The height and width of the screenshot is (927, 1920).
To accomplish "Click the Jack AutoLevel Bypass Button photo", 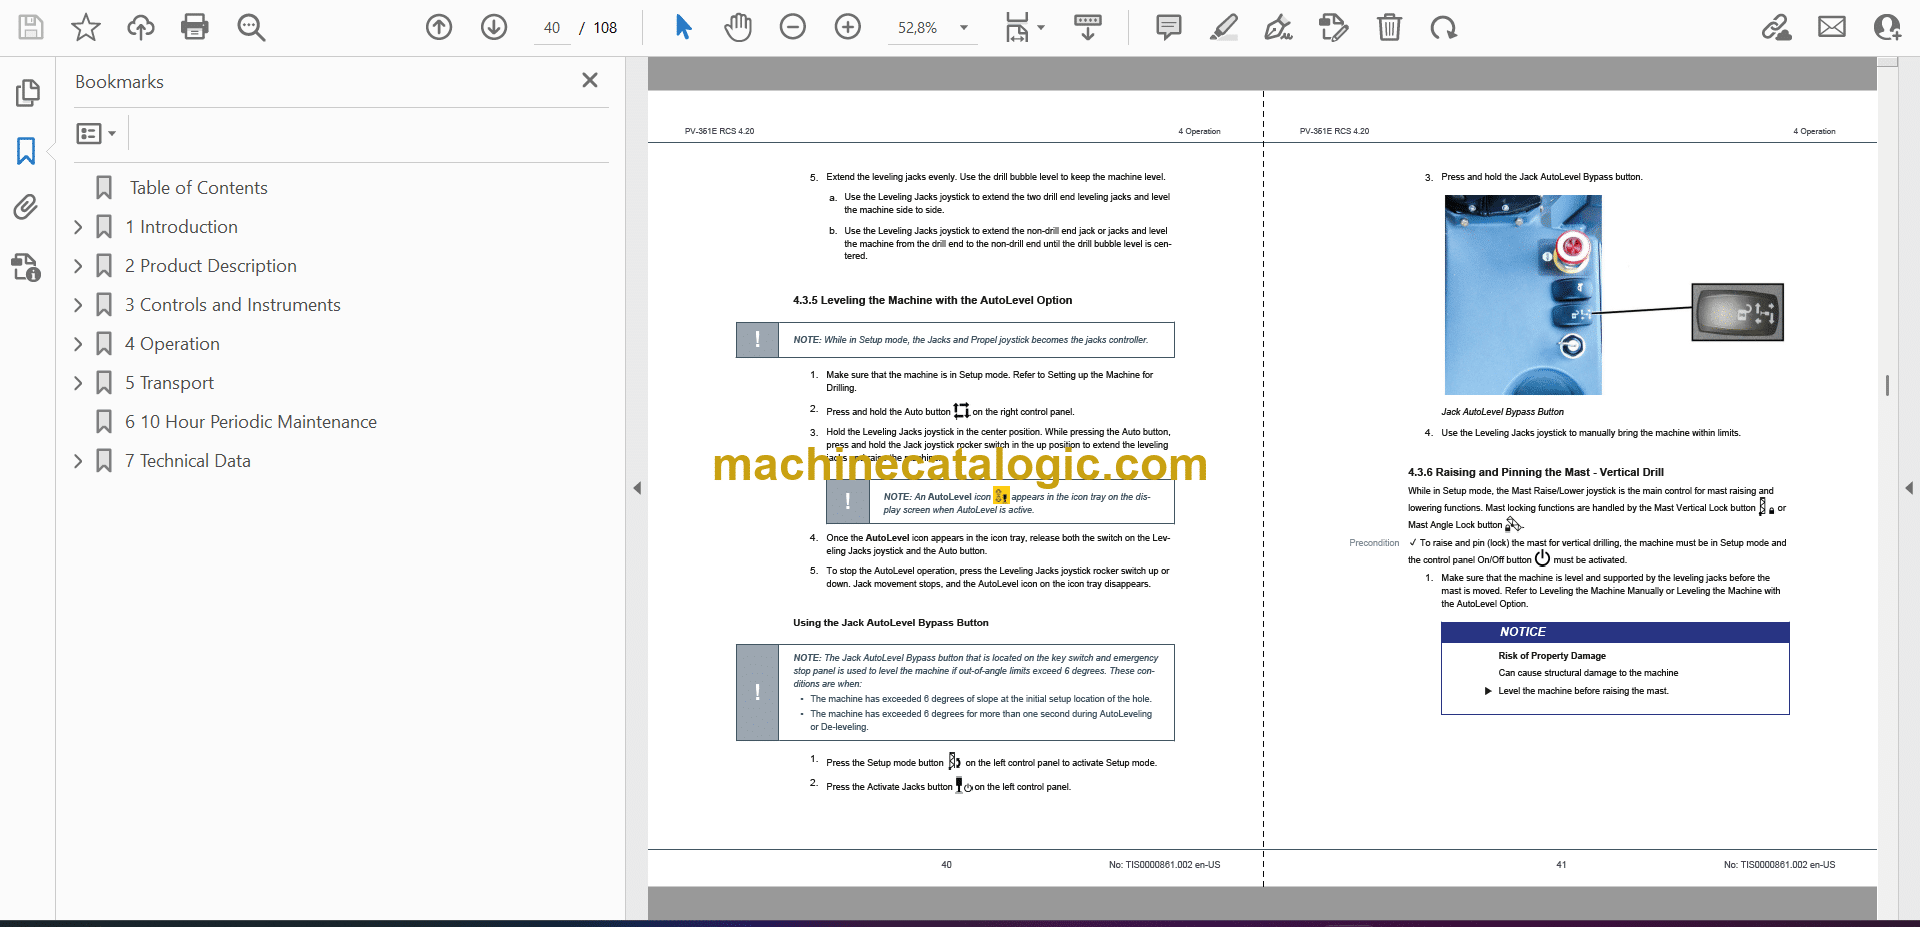I will coord(1523,295).
